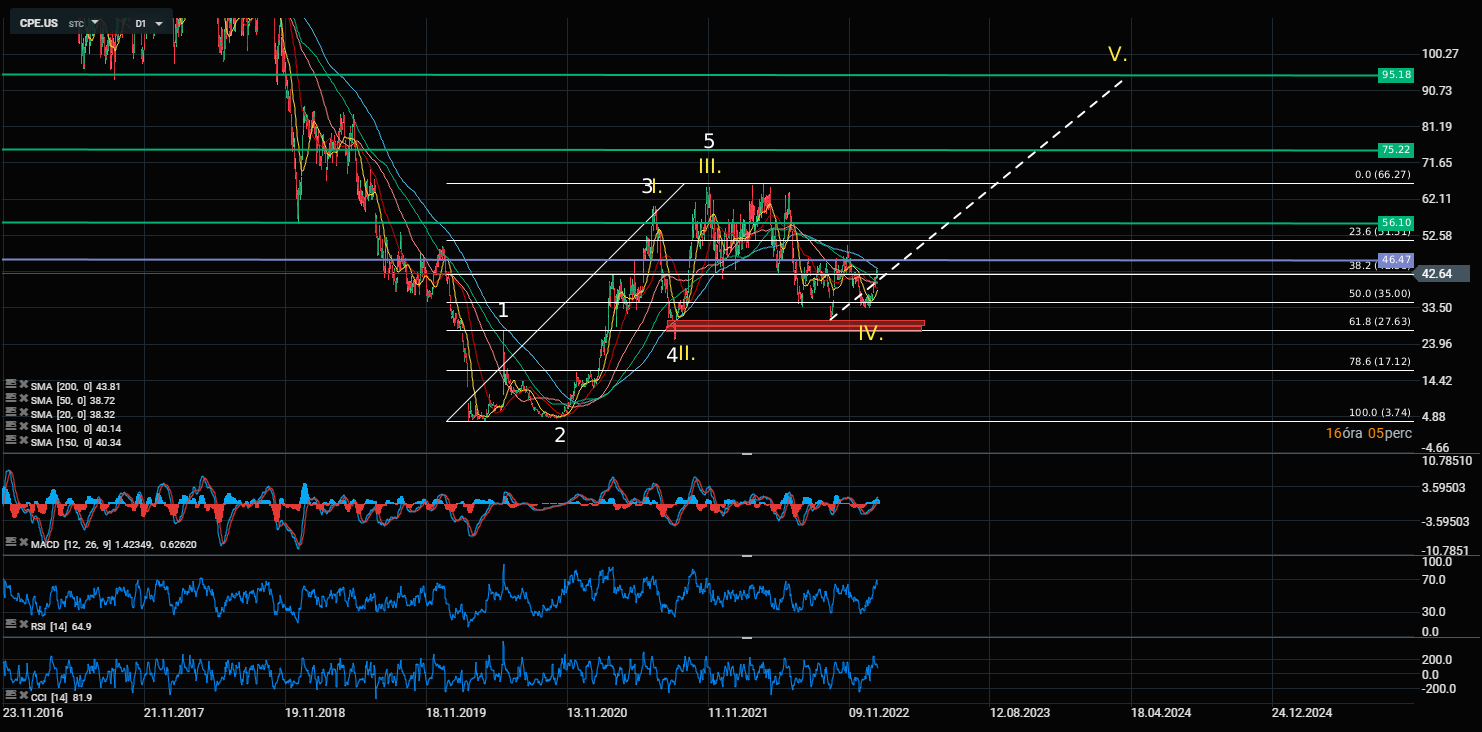
Task: Select the 95.18 horizontal level price tag
Action: [x=1395, y=75]
